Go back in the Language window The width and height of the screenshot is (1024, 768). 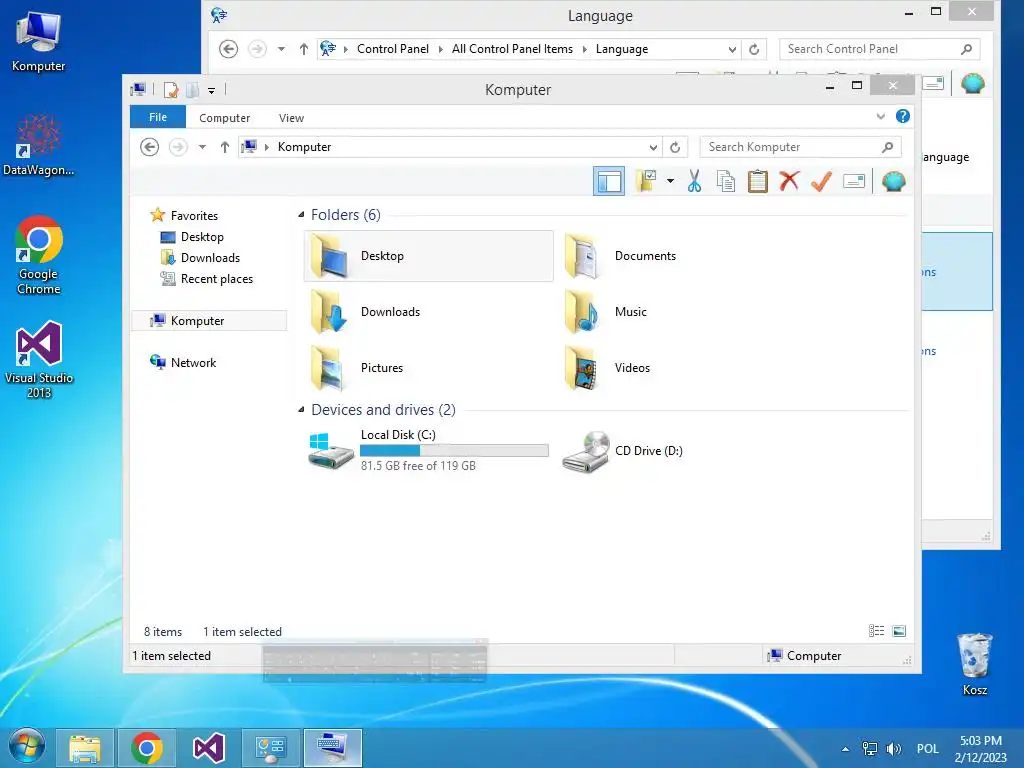tap(229, 49)
